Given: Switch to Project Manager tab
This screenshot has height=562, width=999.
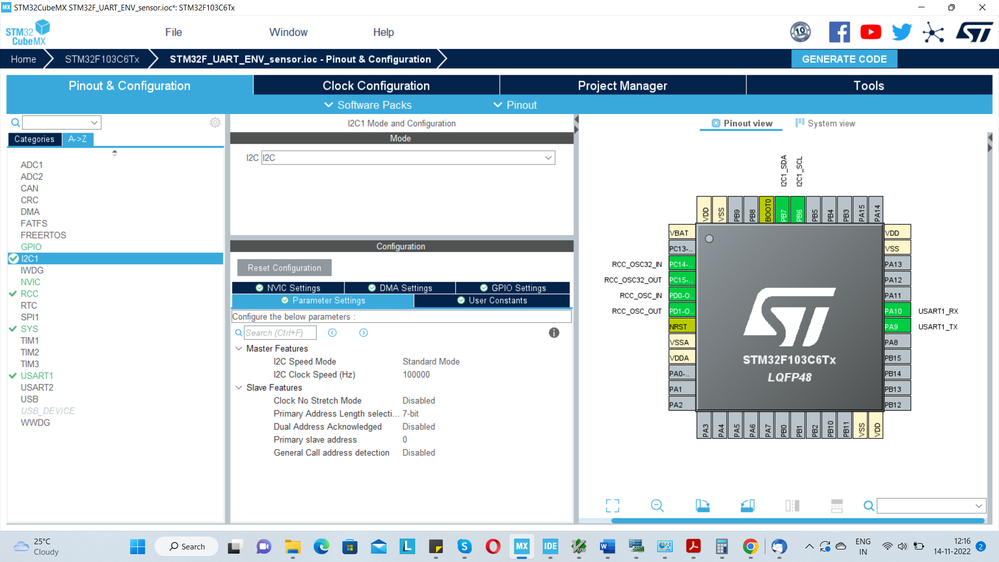Looking at the screenshot, I should [x=622, y=85].
